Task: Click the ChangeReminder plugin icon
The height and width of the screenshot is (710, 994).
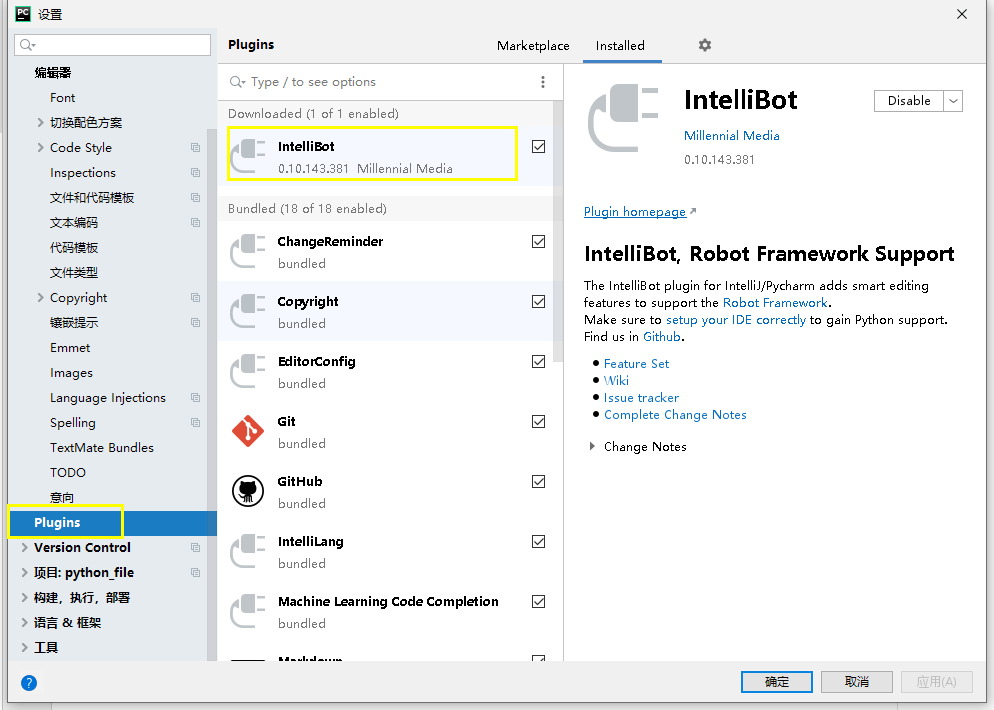Action: coord(248,252)
